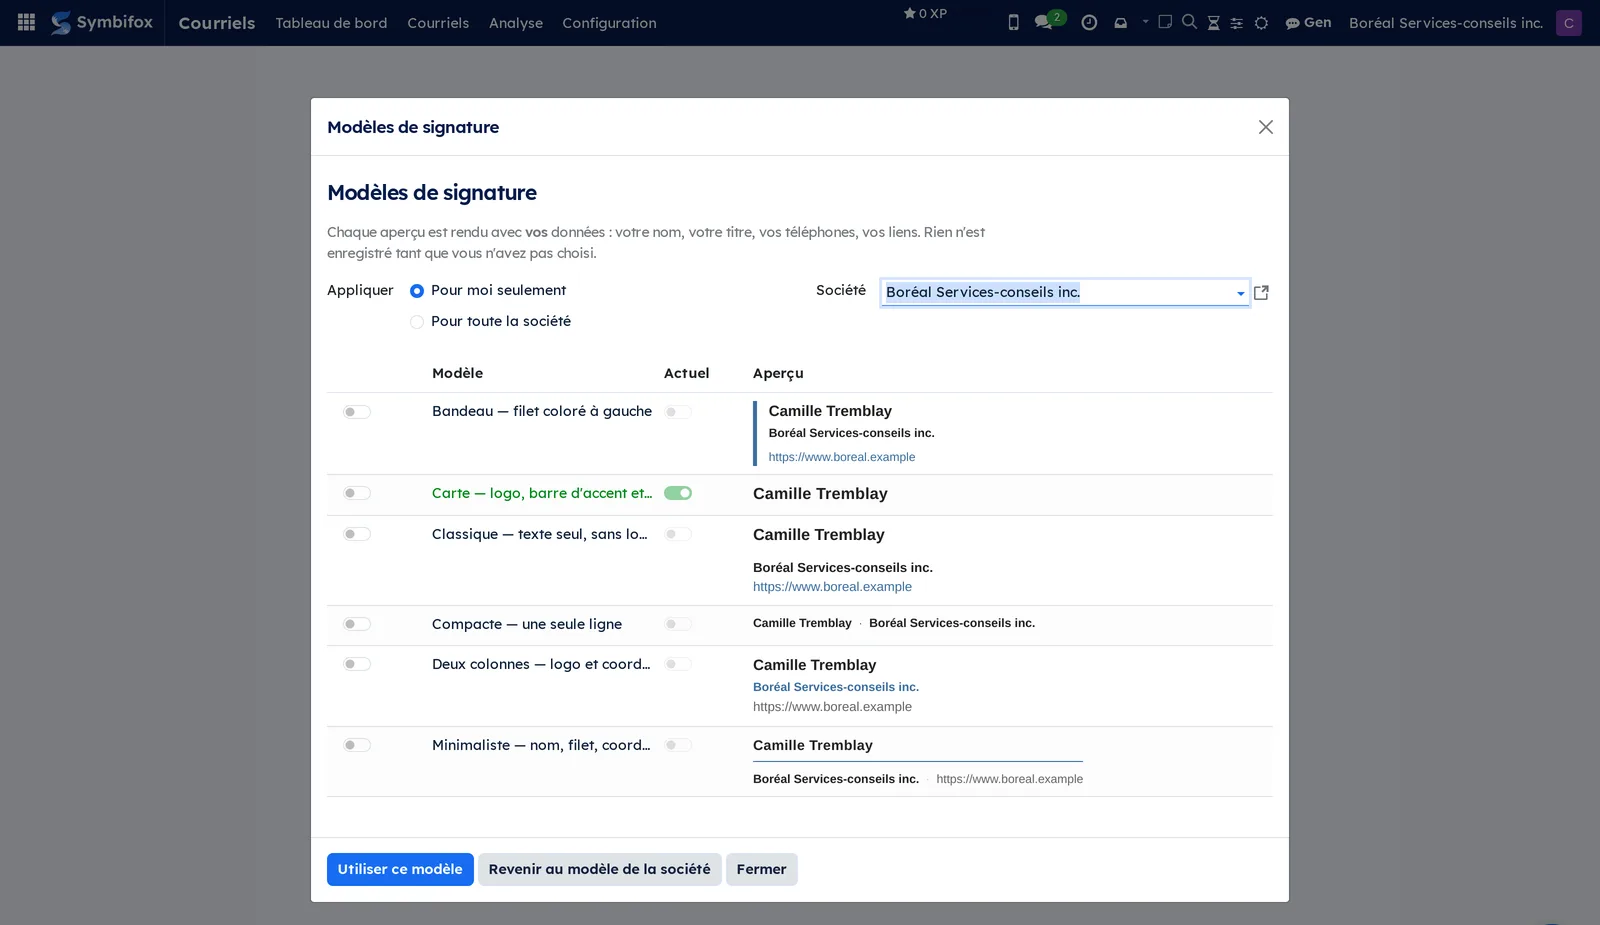This screenshot has height=925, width=1600.
Task: Click Camille Tremblay in Carte preview
Action: click(820, 494)
